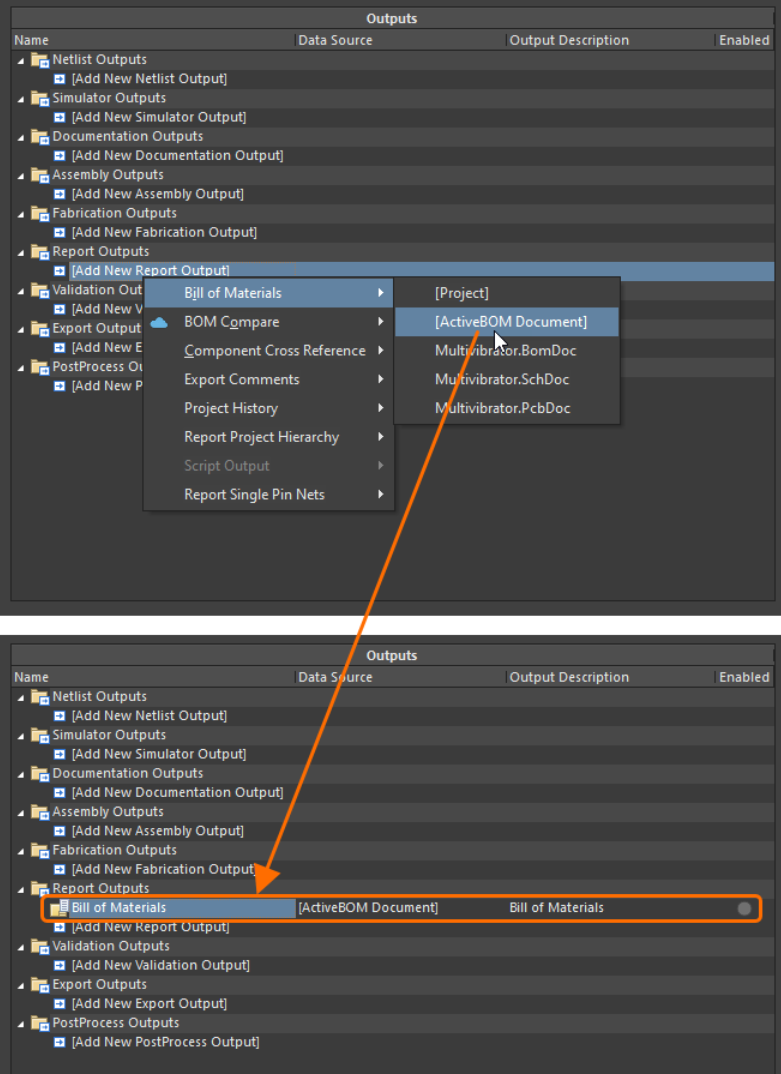
Task: Collapse Assembly Outputs in the top panel
Action: 21,175
